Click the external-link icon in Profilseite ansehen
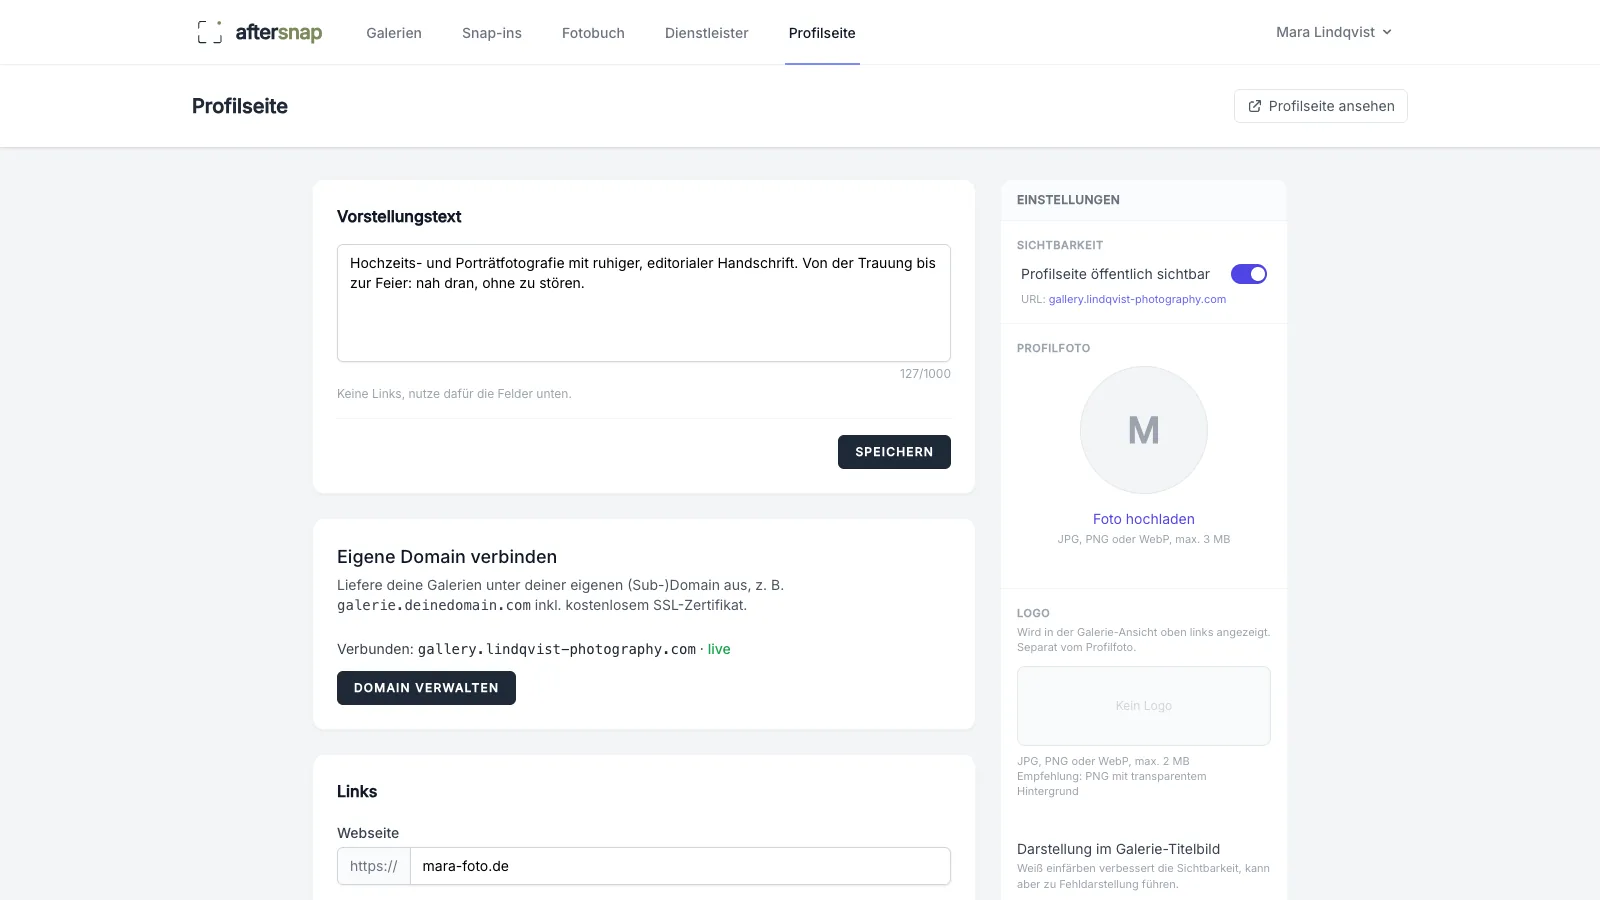The height and width of the screenshot is (900, 1600). click(1255, 106)
